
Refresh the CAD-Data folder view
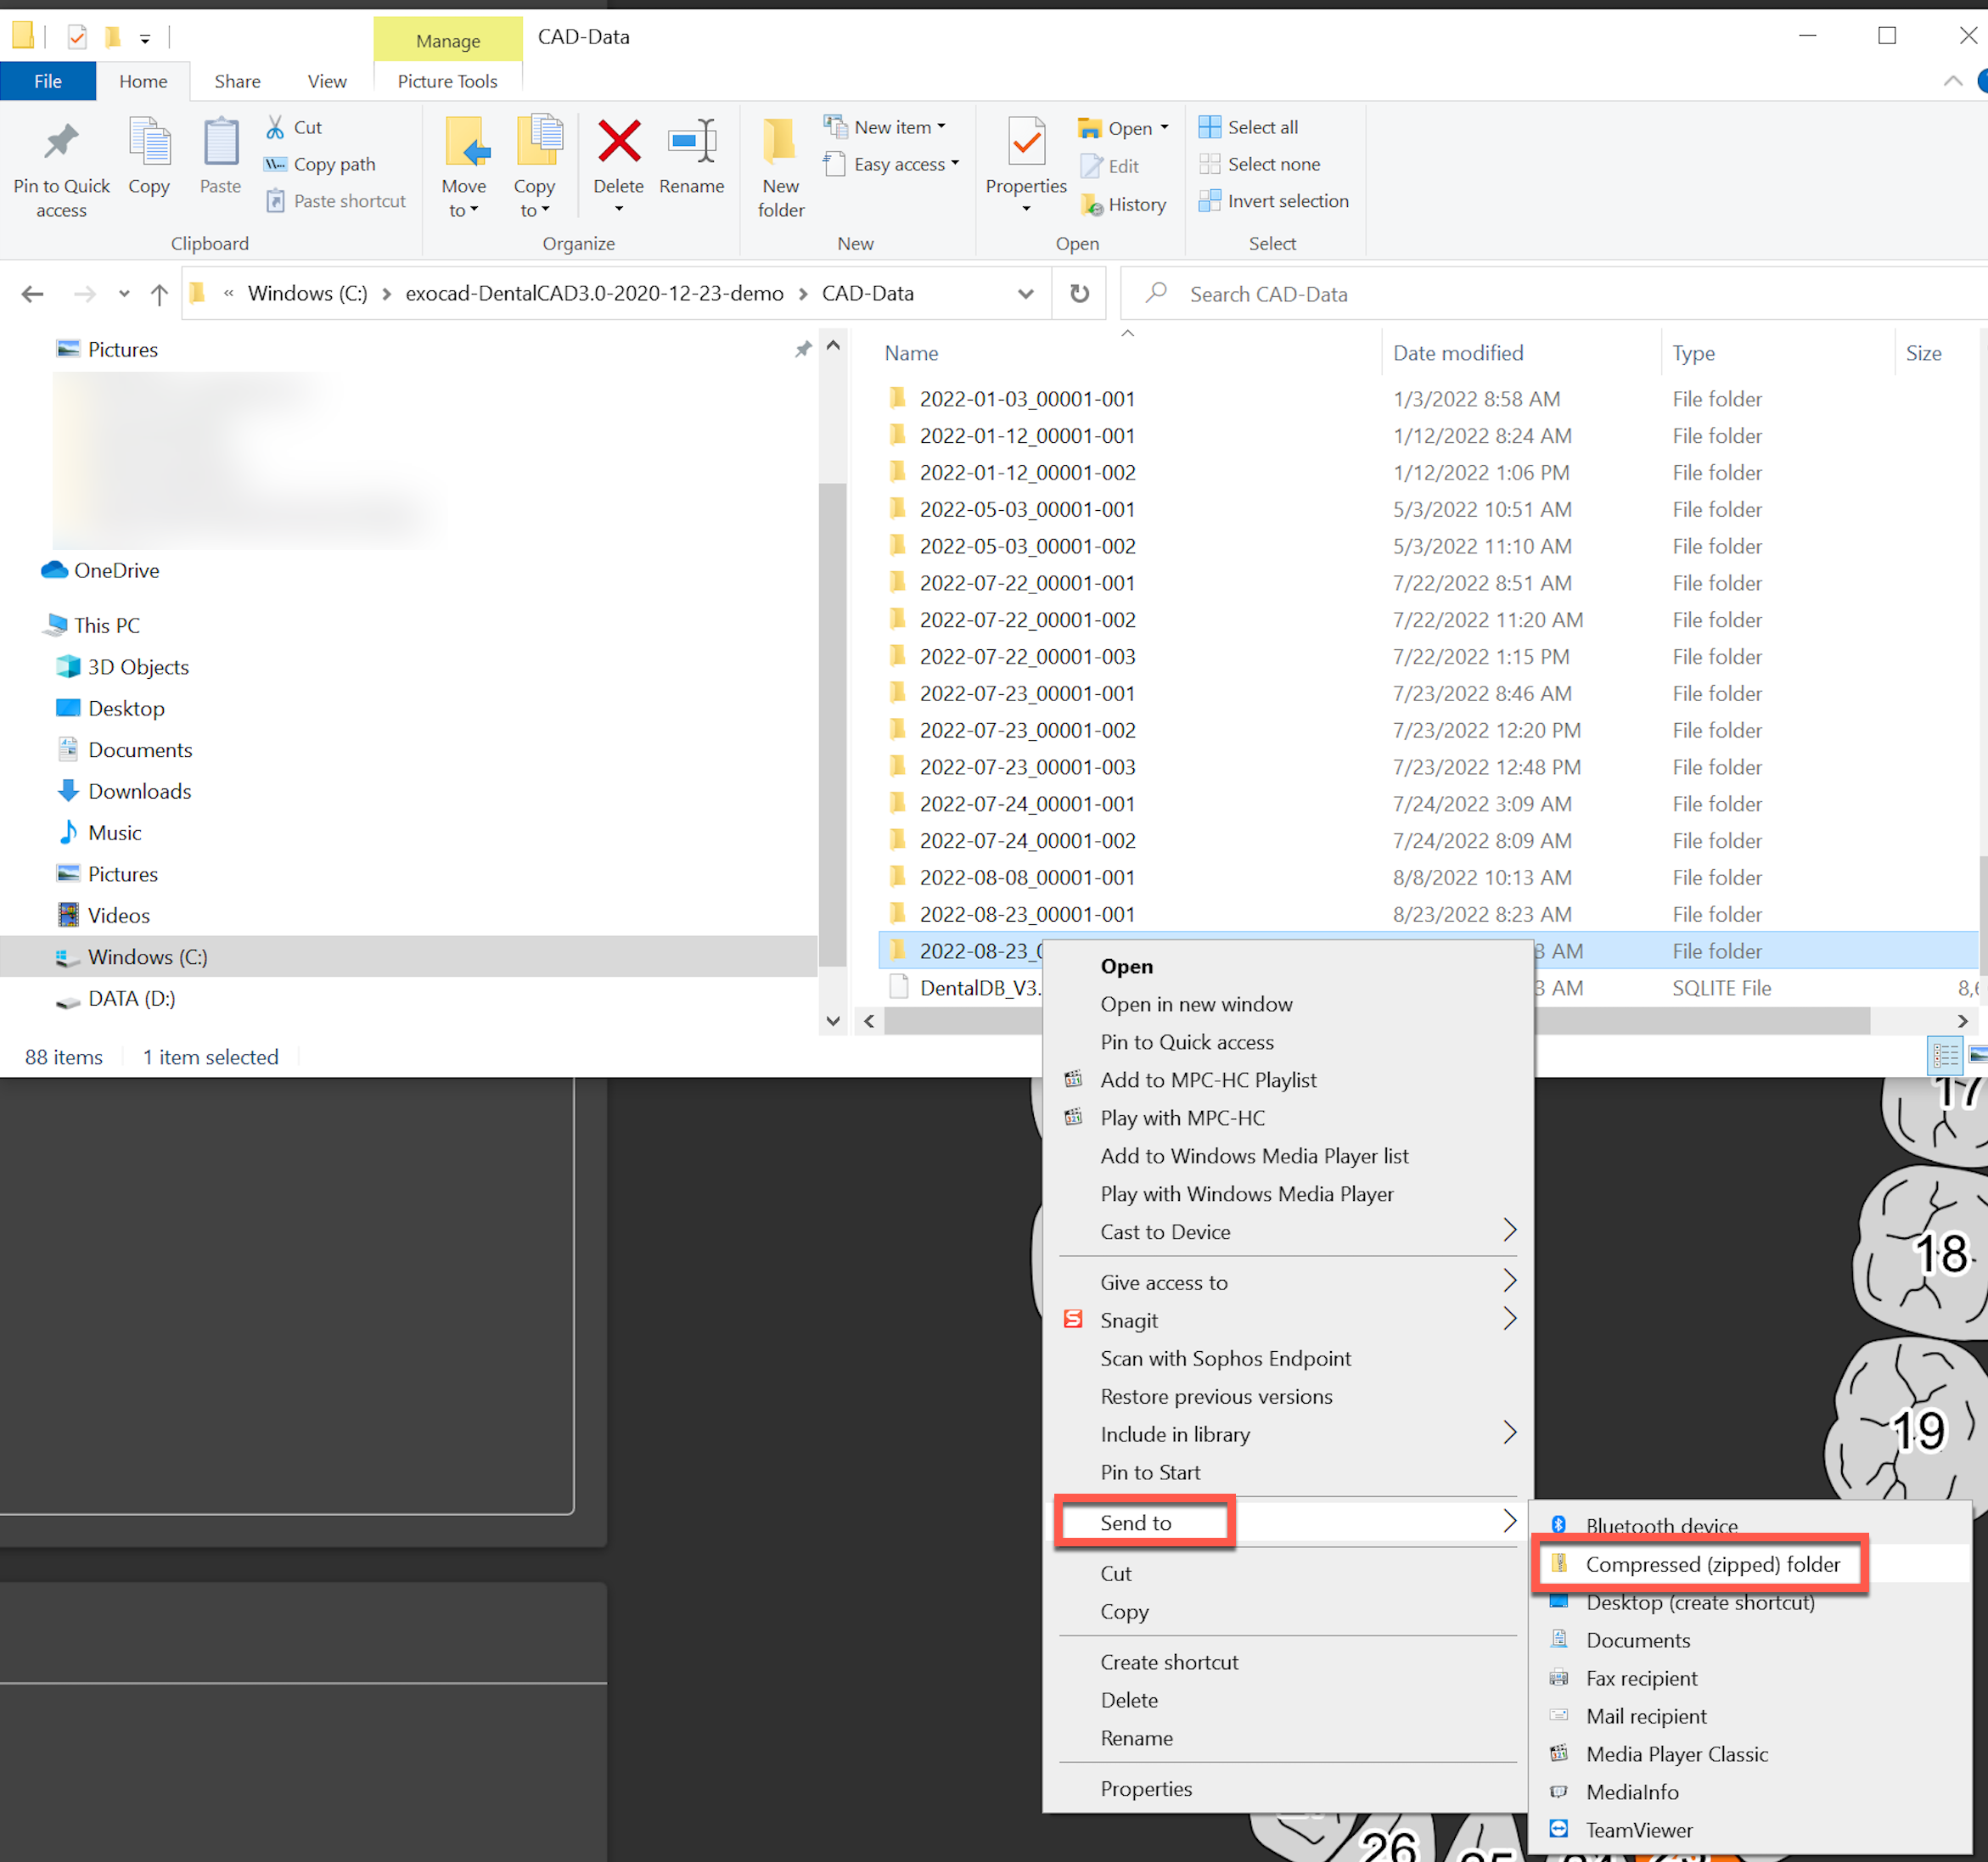coord(1079,293)
